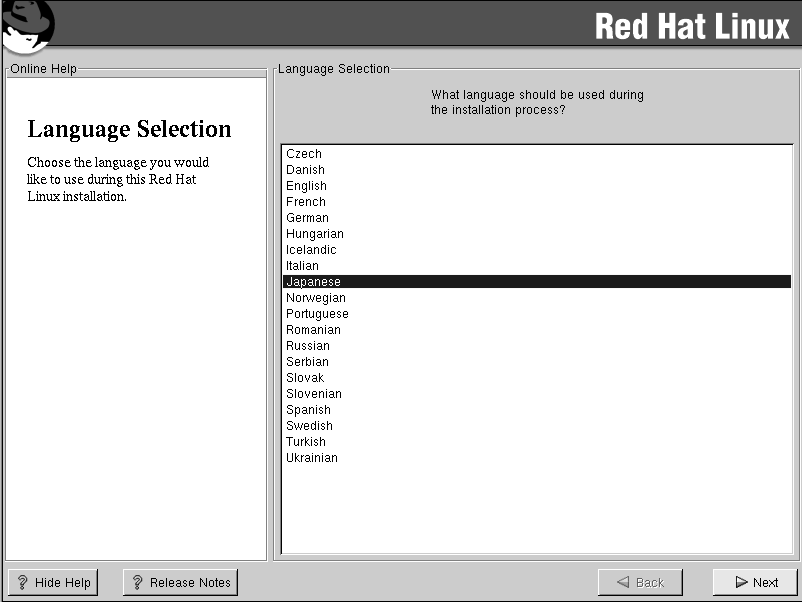Select Norwegian as installation language
Viewport: 802px width, 602px height.
click(316, 298)
